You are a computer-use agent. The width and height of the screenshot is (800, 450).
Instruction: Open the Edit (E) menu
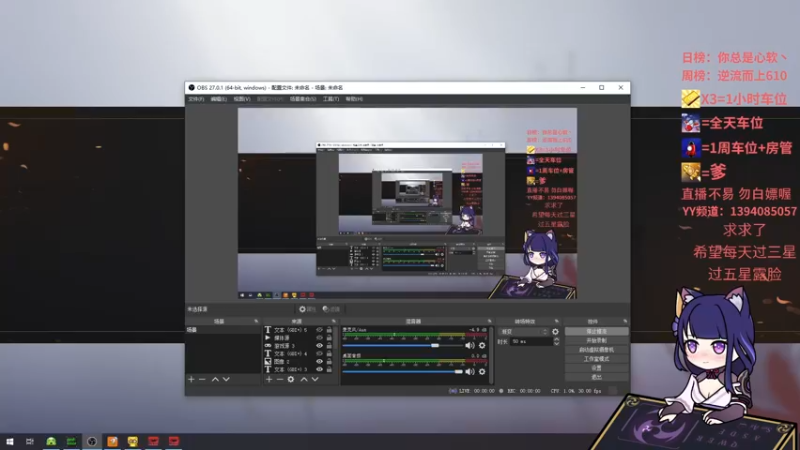(218, 99)
